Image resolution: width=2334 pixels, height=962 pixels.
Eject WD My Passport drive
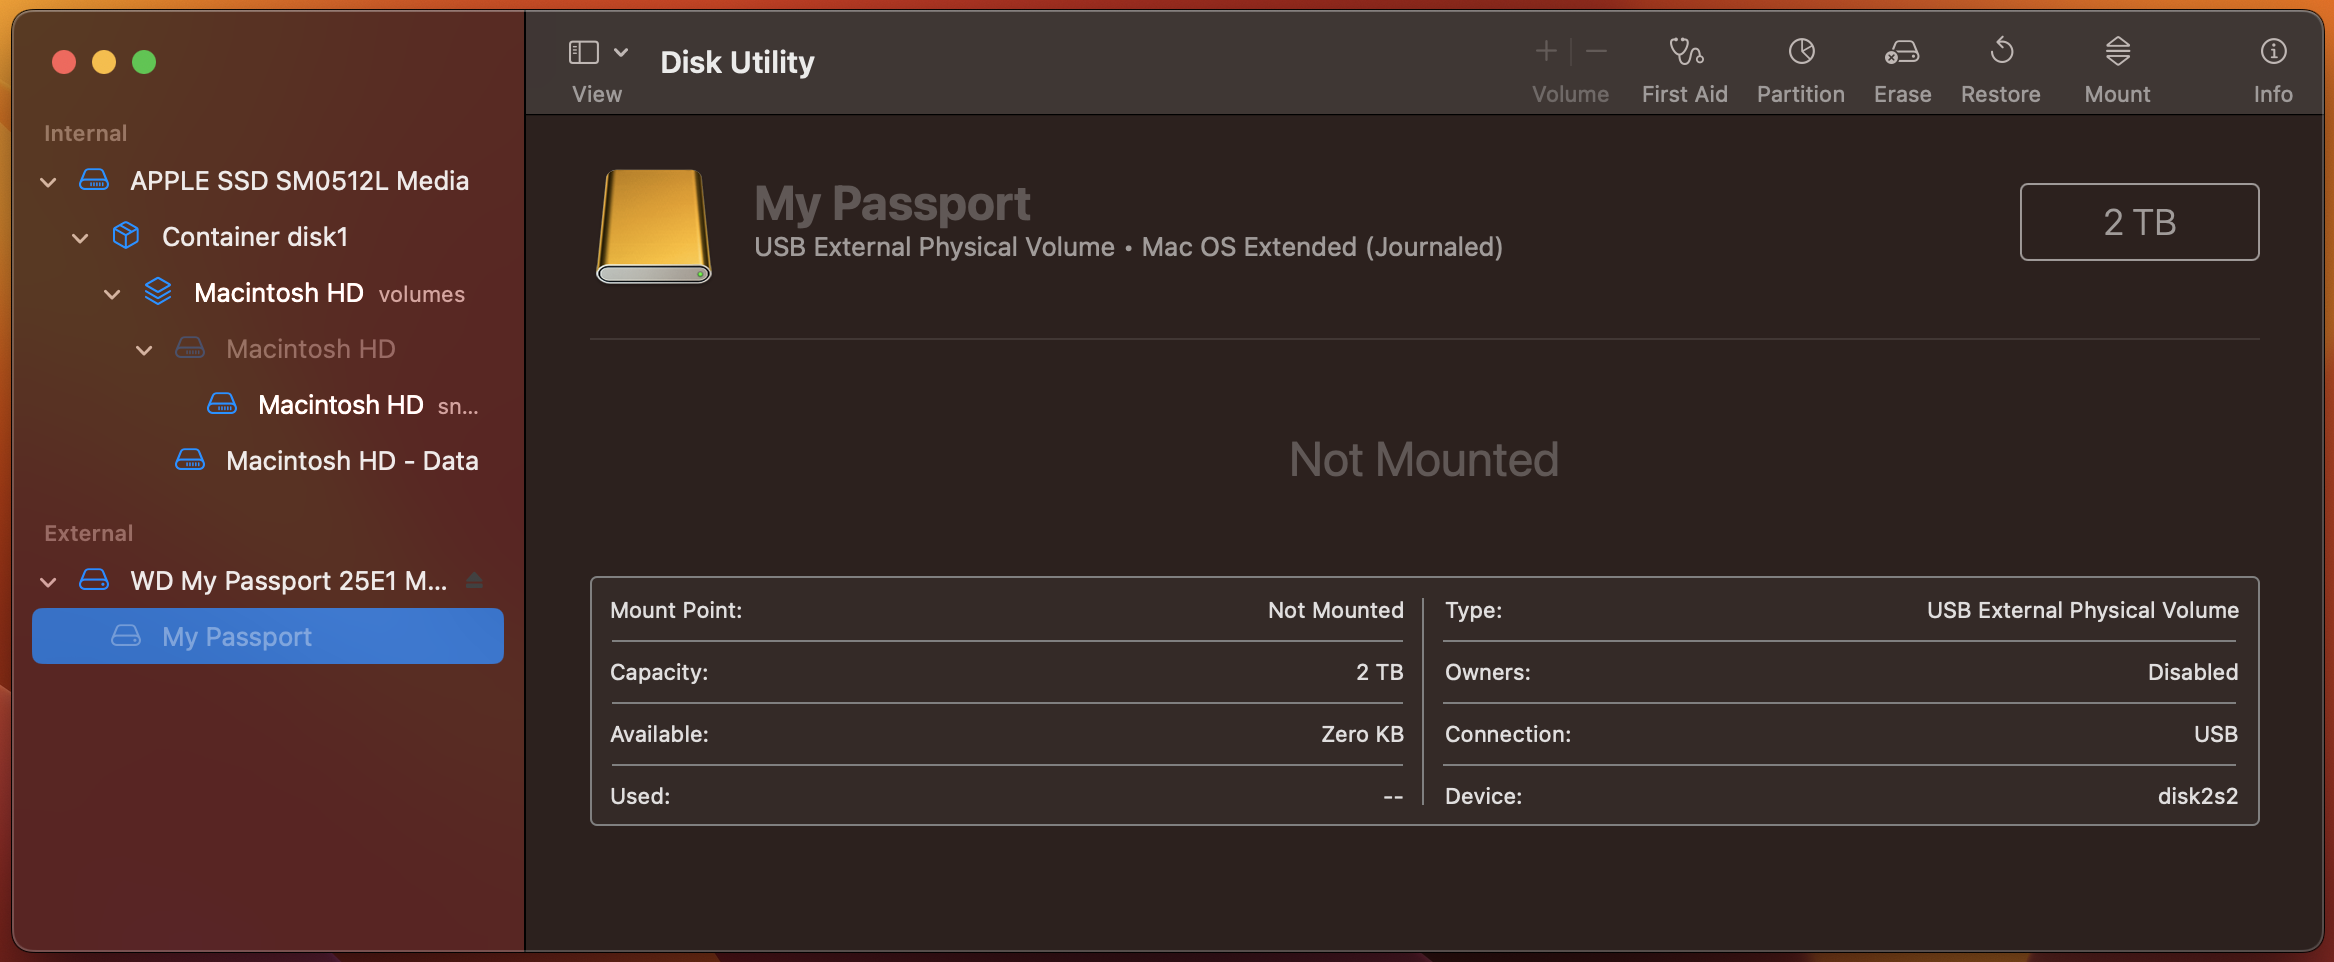475,581
